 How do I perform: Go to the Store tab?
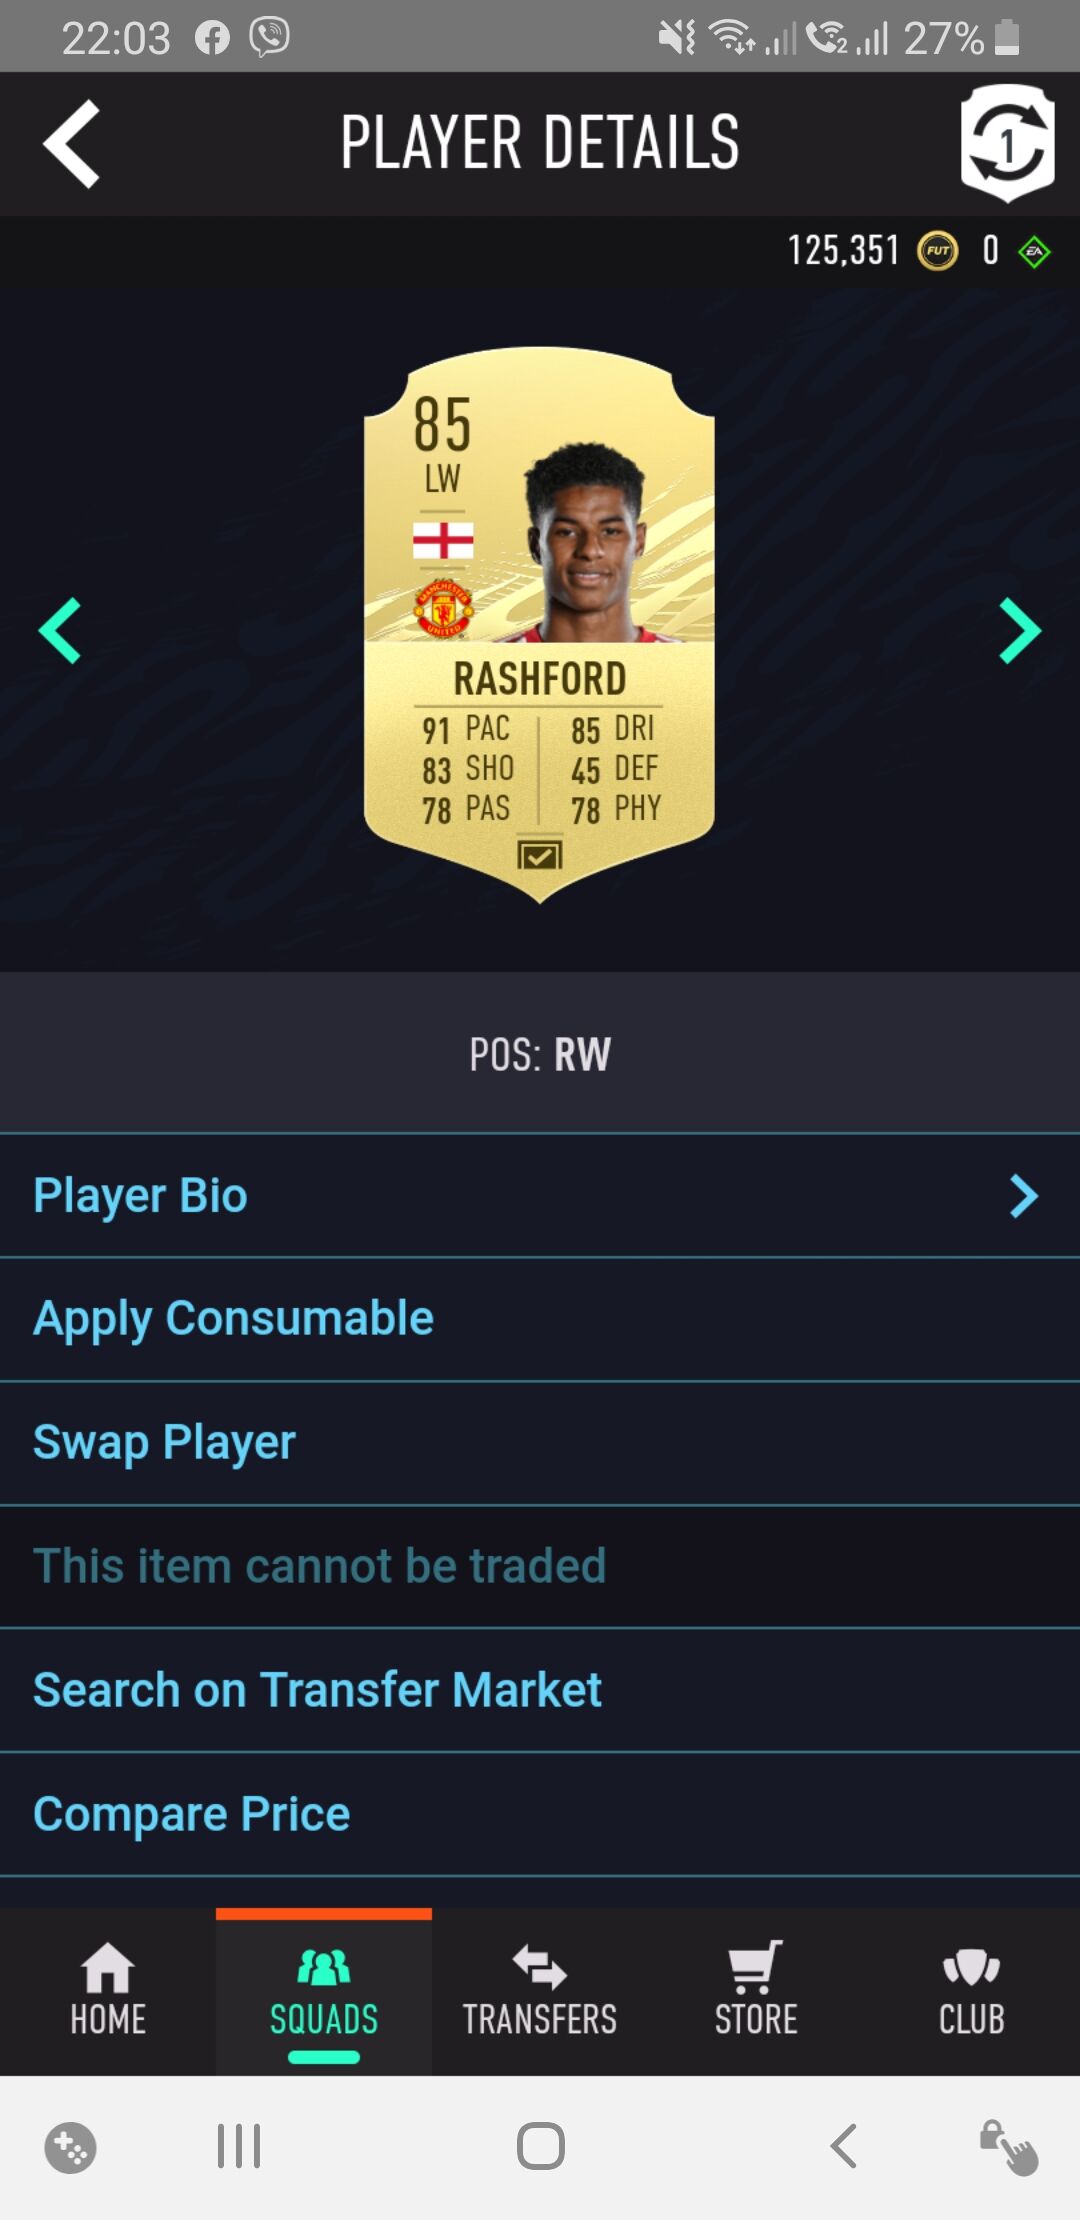tap(756, 1990)
